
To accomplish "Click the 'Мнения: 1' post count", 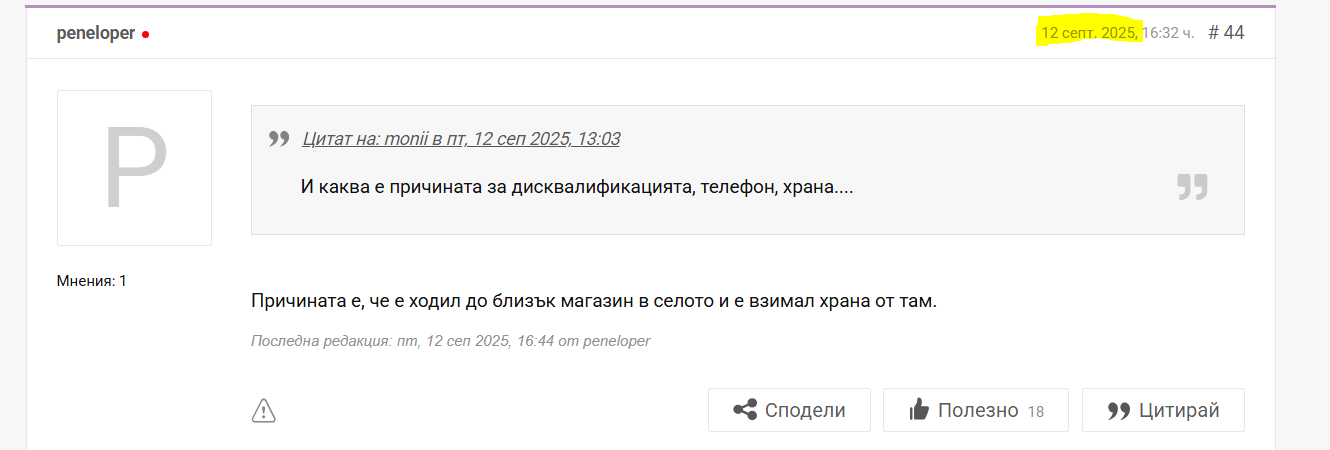I will click(x=92, y=281).
